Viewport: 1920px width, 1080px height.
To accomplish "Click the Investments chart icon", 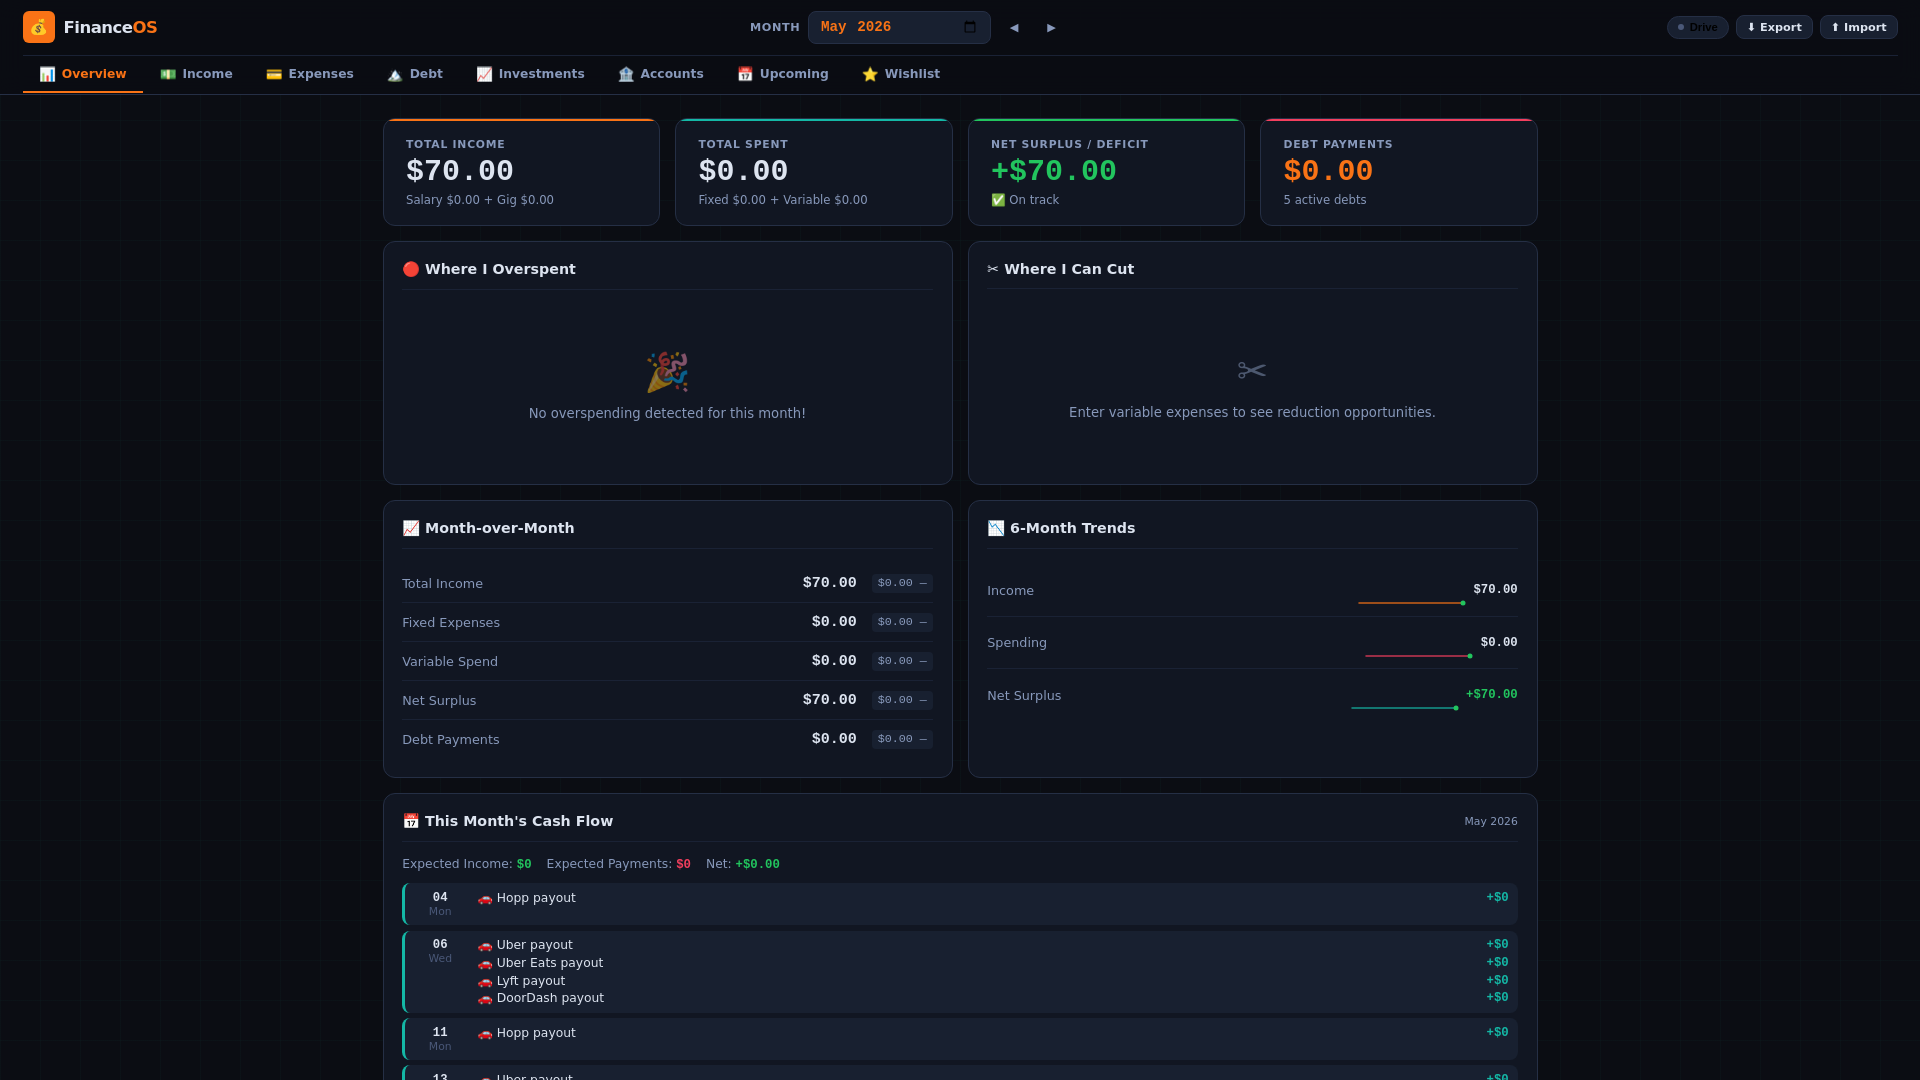I will (484, 74).
